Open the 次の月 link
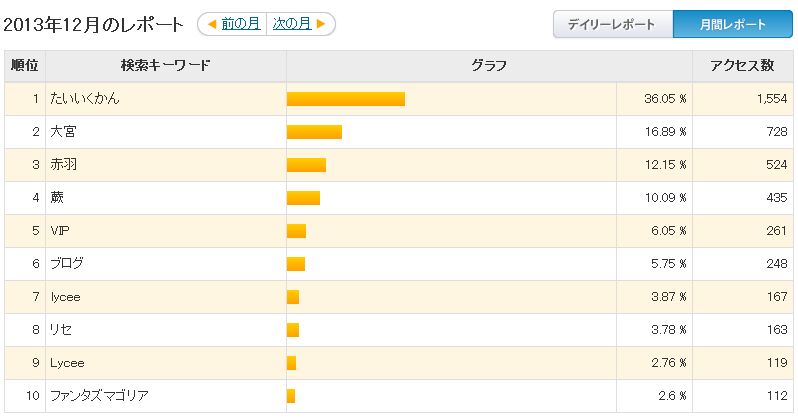The height and width of the screenshot is (420, 798). (x=292, y=23)
